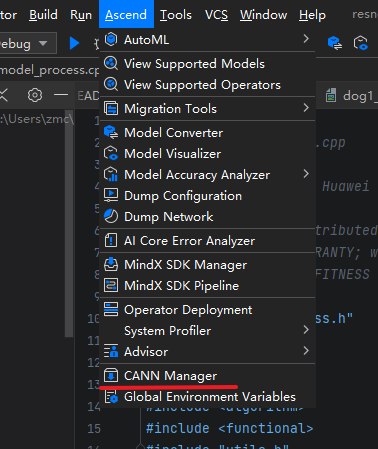Click the Operator Deployment server icon

pos(111,309)
